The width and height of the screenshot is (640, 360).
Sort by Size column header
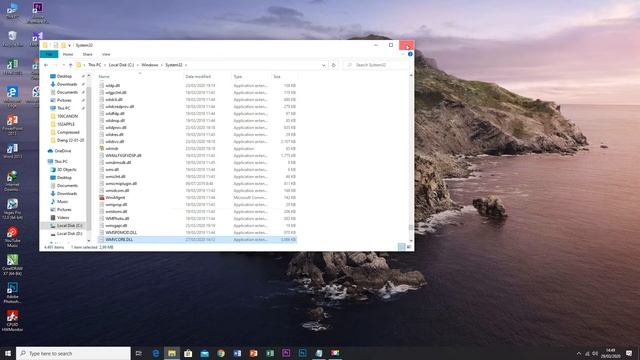(x=284, y=77)
